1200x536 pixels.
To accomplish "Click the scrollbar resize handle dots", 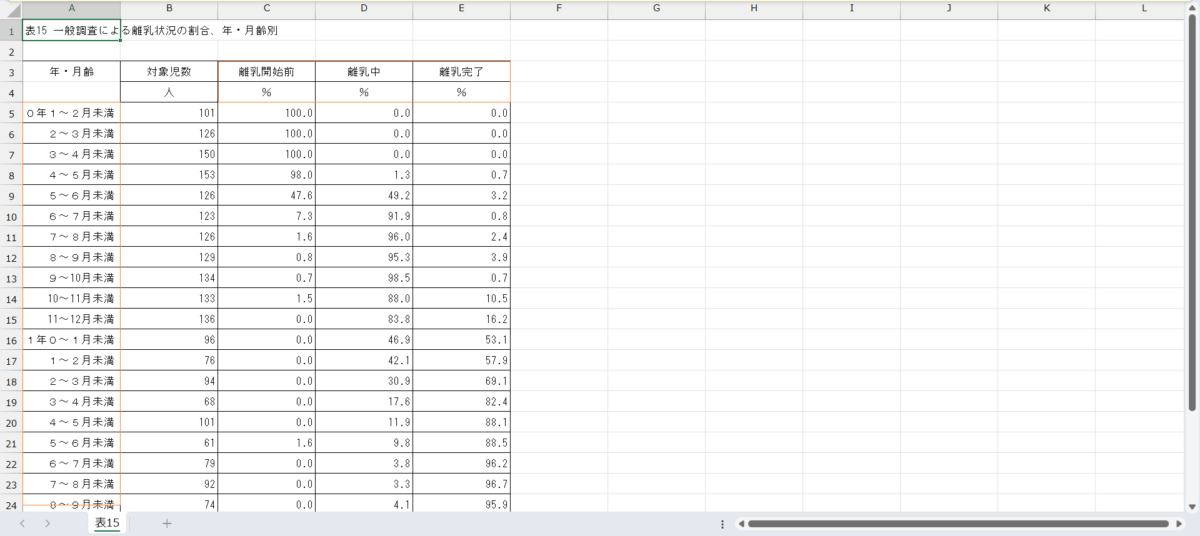I will (722, 523).
